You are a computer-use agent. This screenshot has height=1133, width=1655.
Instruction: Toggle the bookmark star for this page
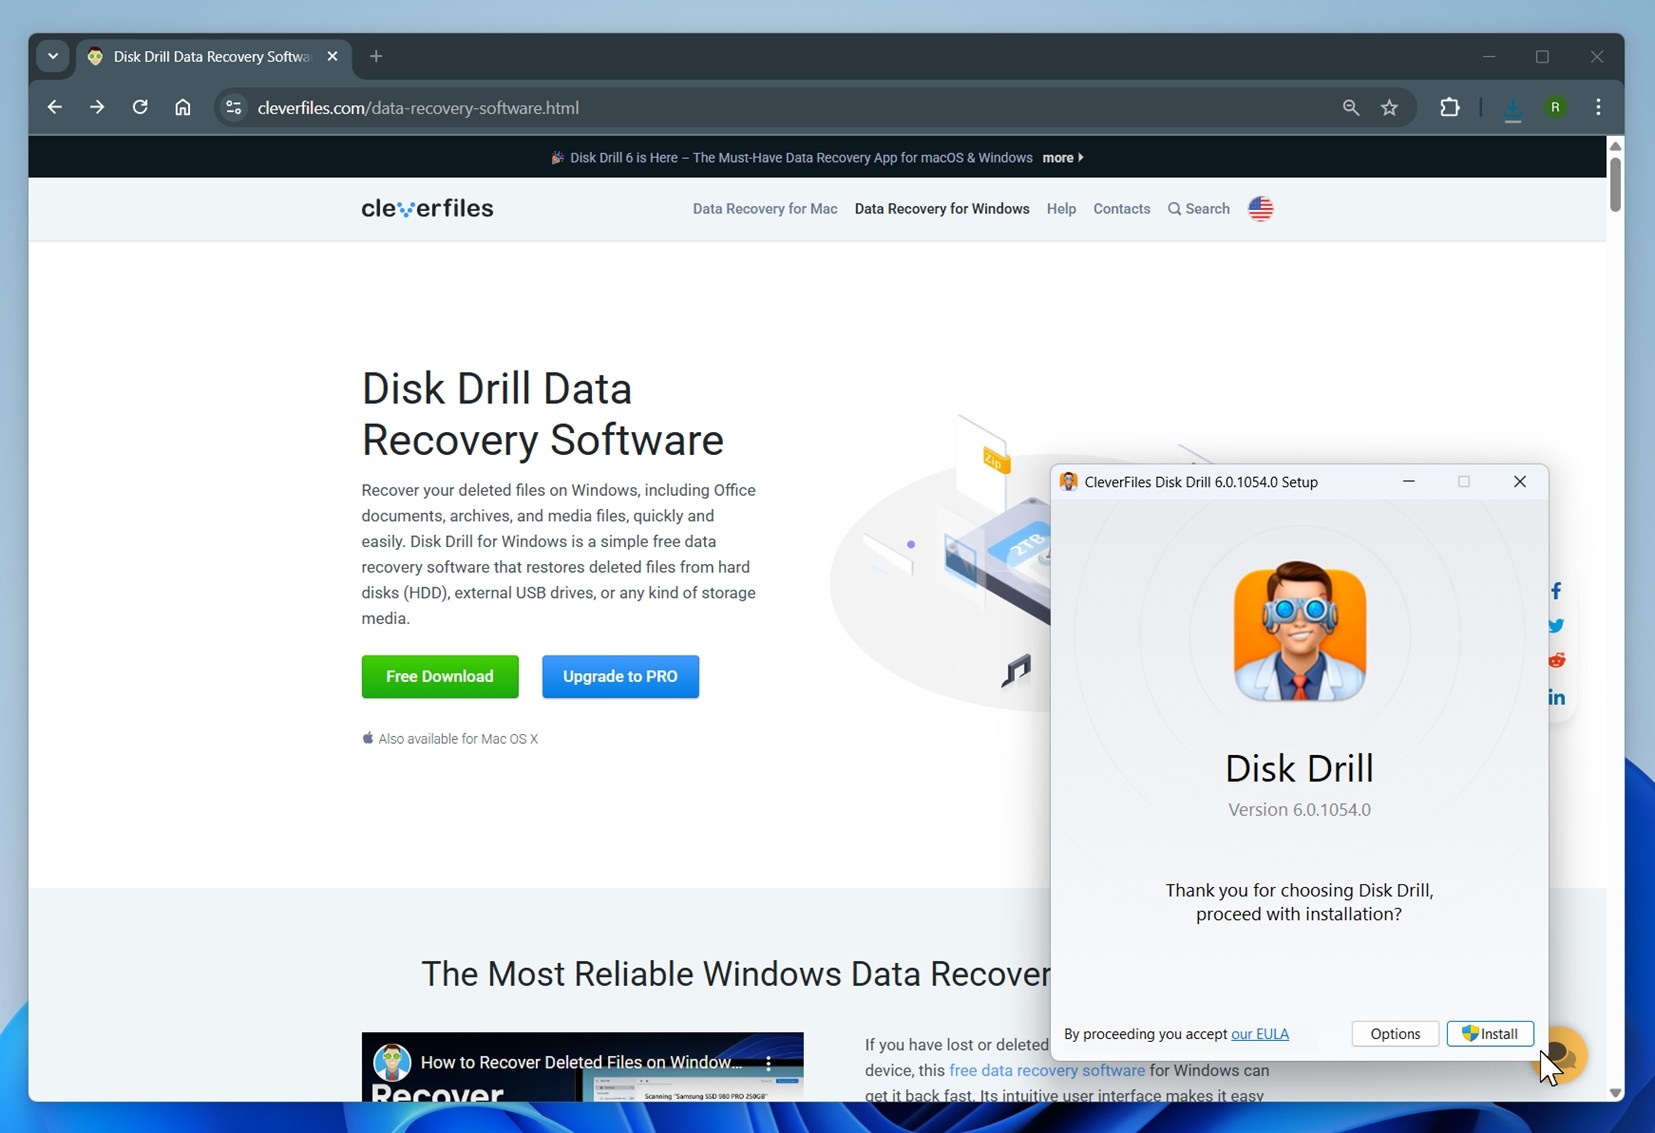[1389, 107]
